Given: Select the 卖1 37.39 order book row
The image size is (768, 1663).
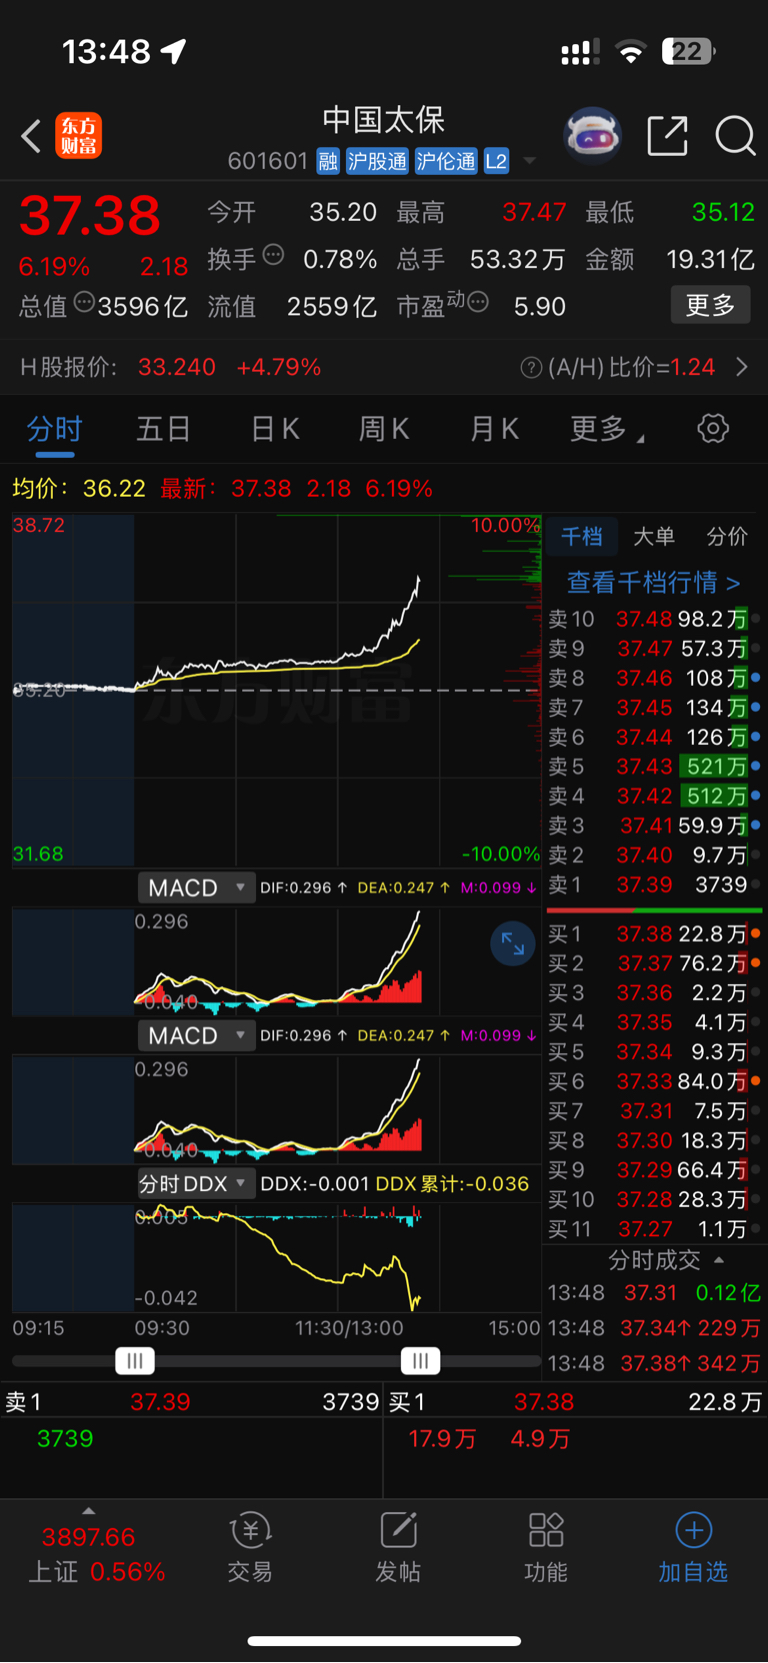Looking at the screenshot, I should tap(654, 885).
